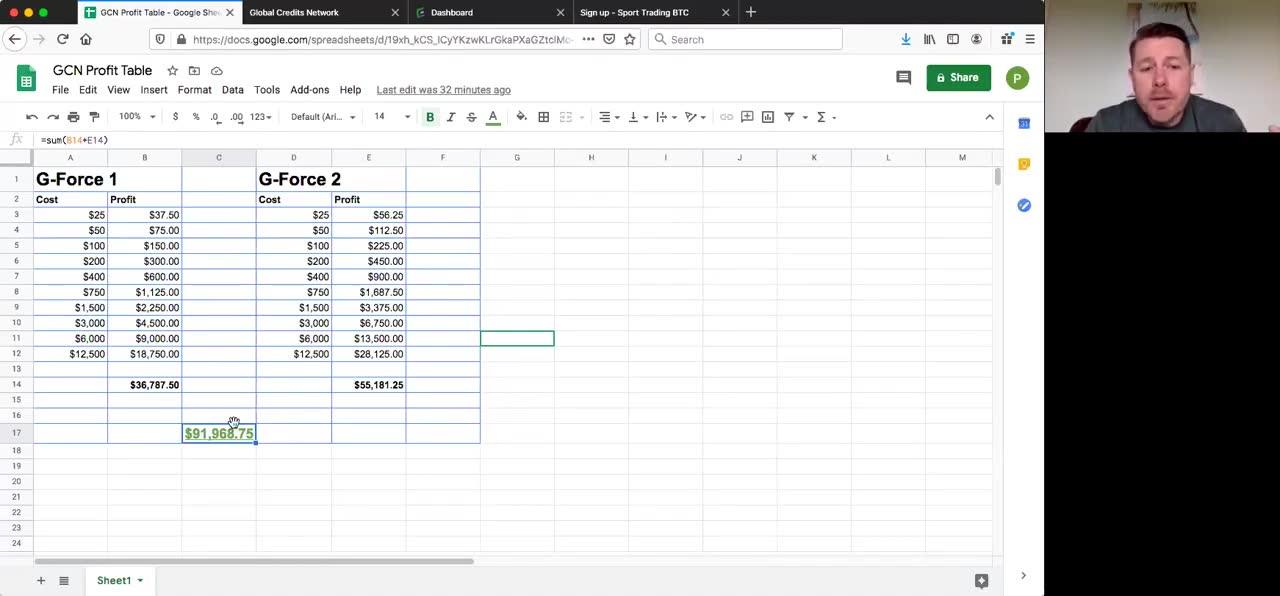Toggle italic formatting
The image size is (1280, 596).
tap(451, 117)
